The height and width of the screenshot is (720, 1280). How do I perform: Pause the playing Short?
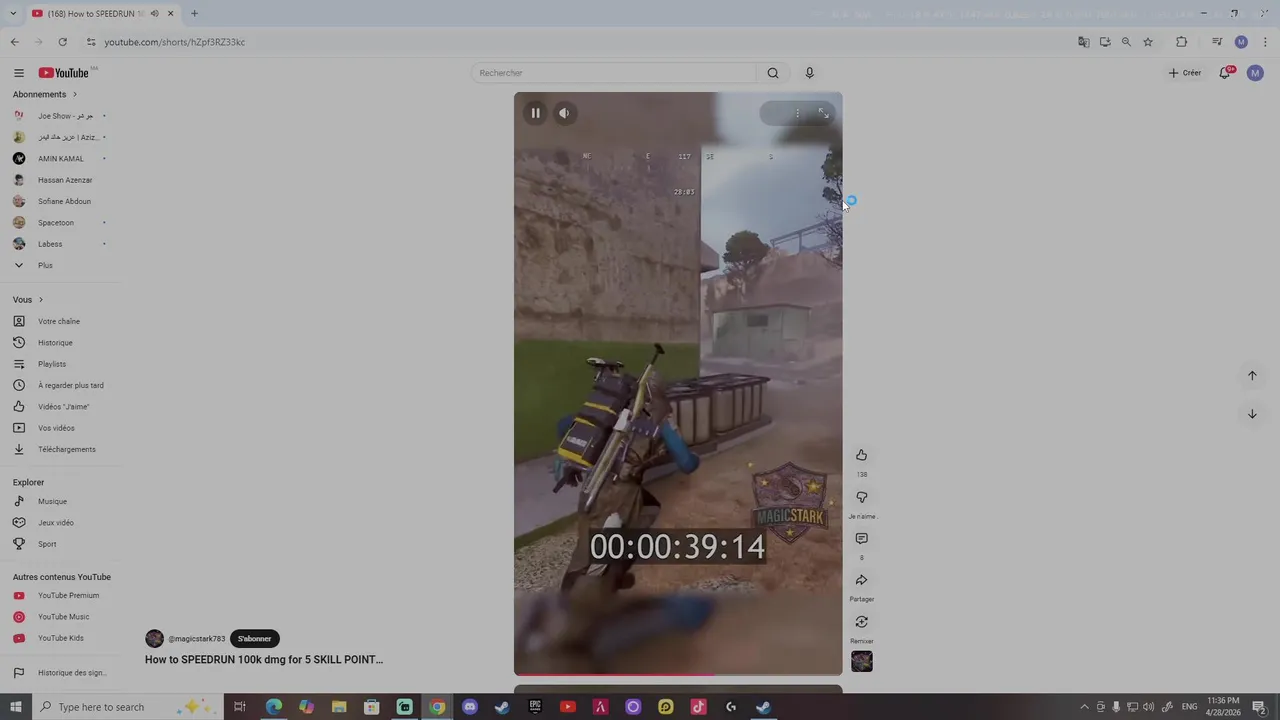coord(535,113)
